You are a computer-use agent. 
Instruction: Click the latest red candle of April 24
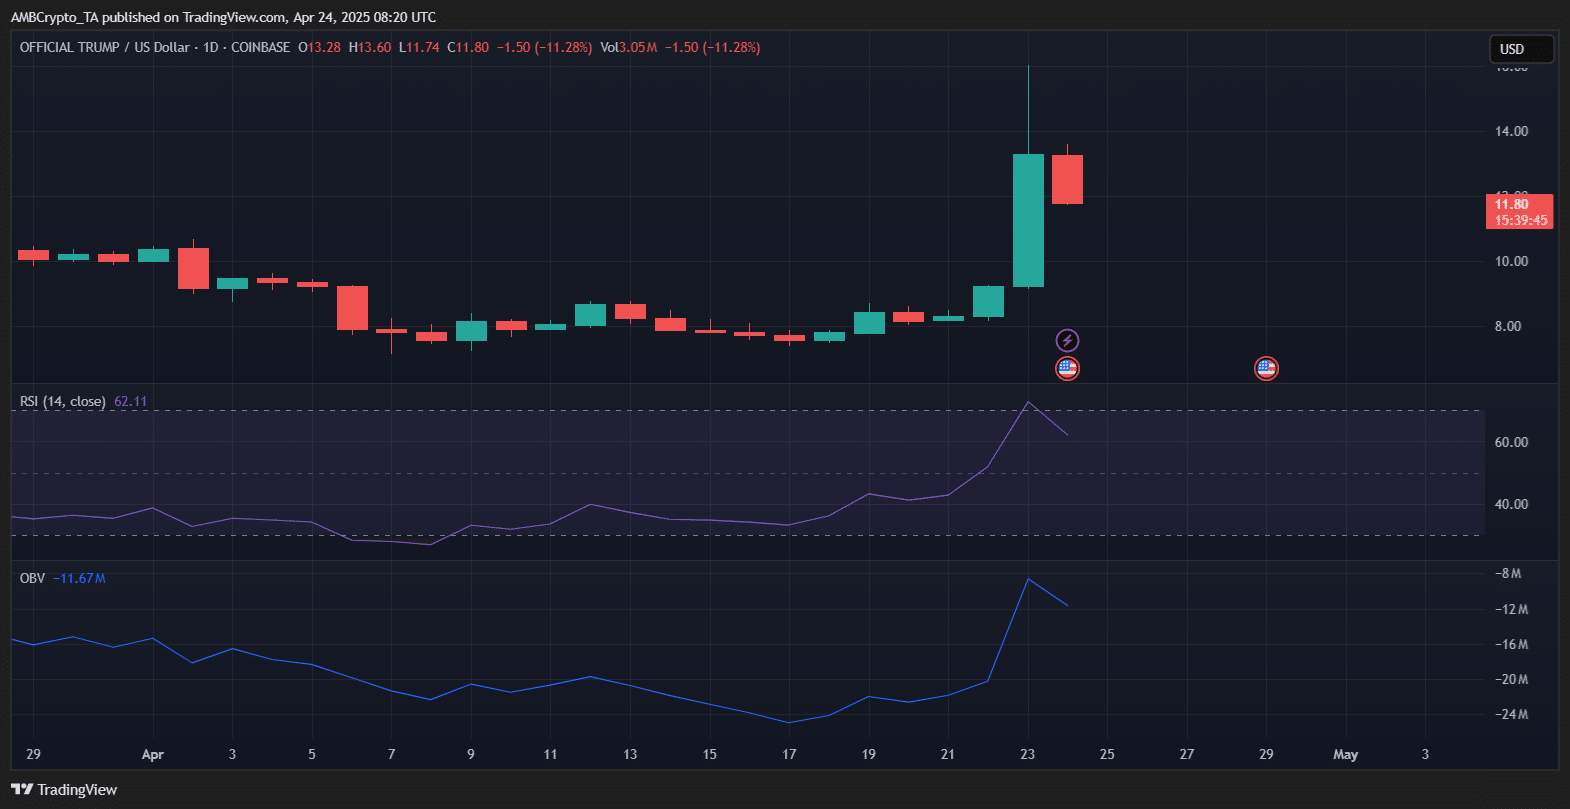[1067, 179]
